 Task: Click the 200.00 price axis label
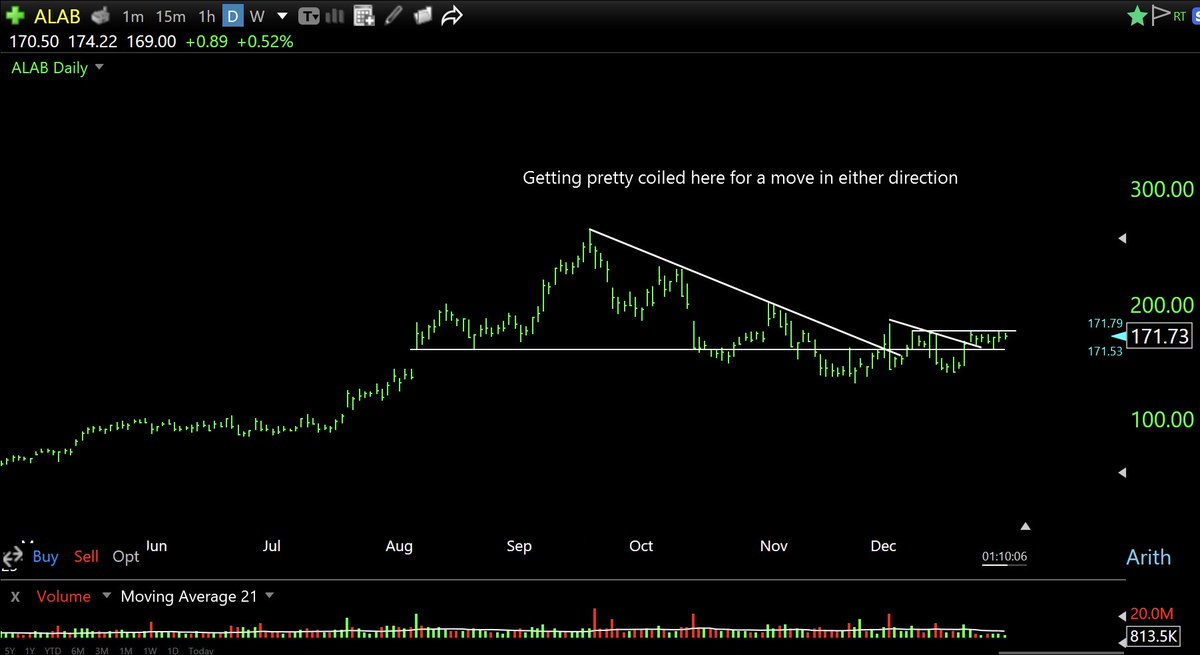pos(1160,305)
